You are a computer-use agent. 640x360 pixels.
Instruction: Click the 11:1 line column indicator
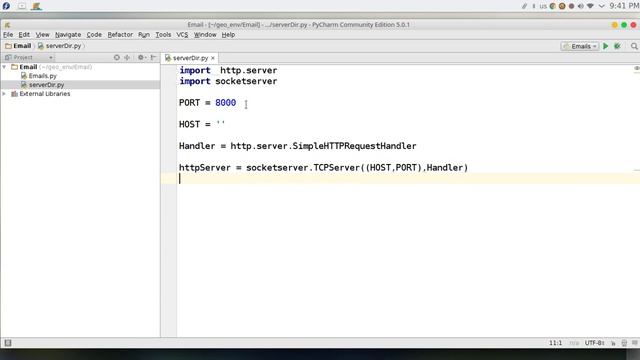click(555, 343)
